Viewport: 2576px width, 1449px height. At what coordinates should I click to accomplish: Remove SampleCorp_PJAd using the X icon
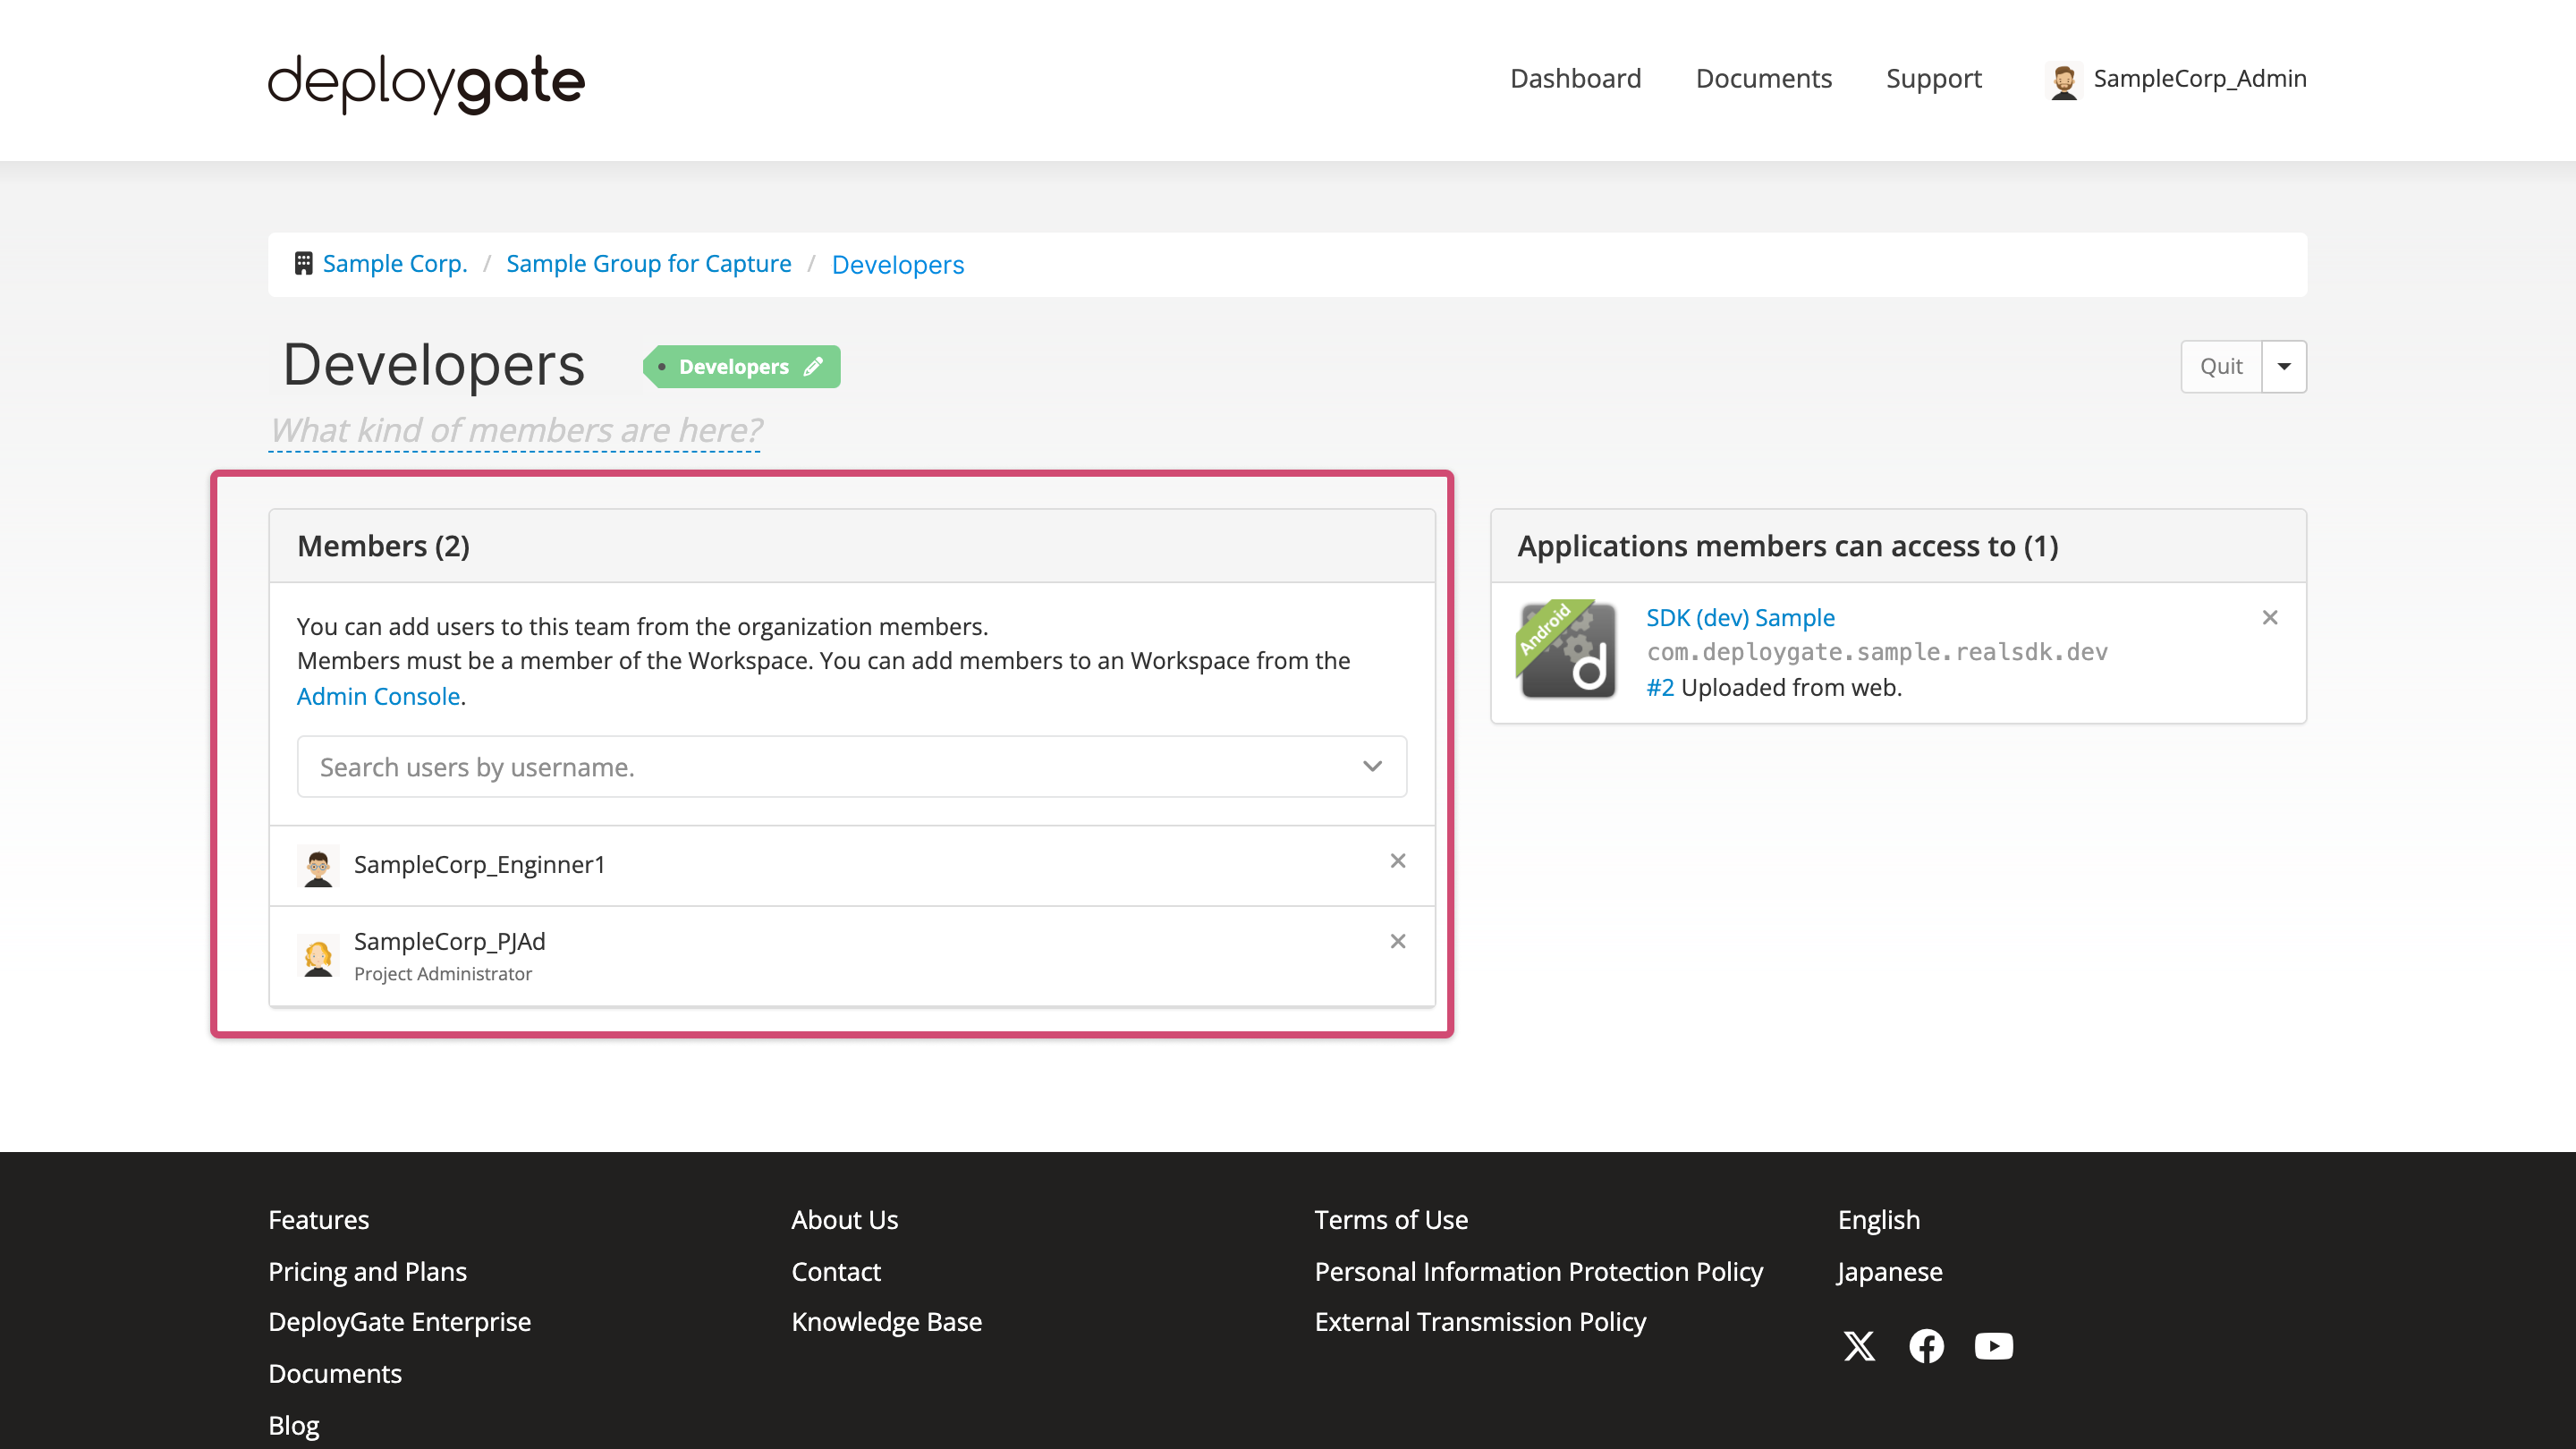pyautogui.click(x=1397, y=942)
